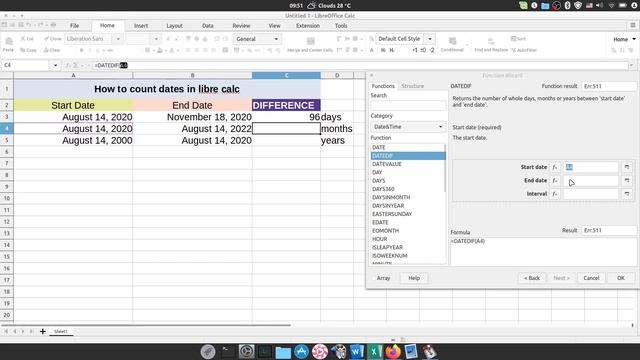Click the Cut tool
Image resolution: width=640 pixels, height=360 pixels.
[x=27, y=39]
